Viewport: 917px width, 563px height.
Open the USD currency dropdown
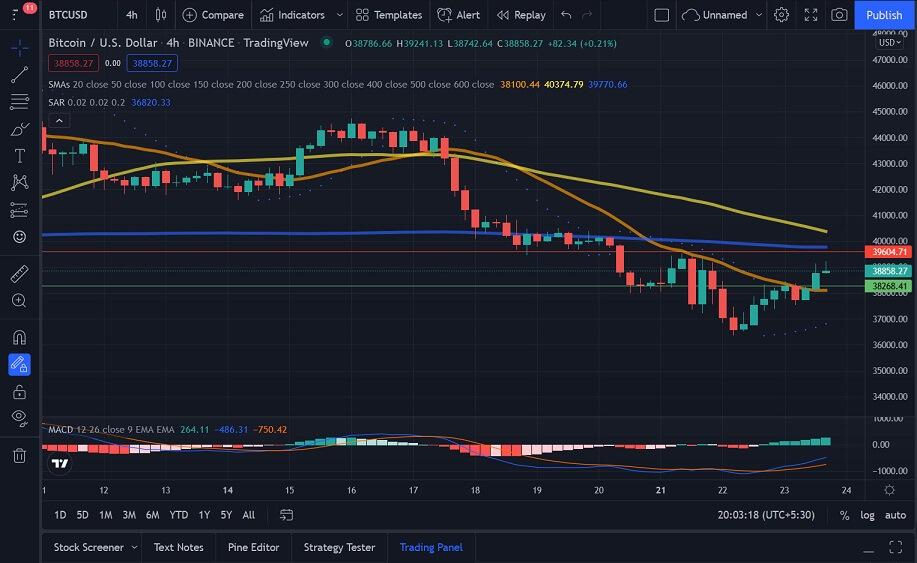tap(887, 42)
